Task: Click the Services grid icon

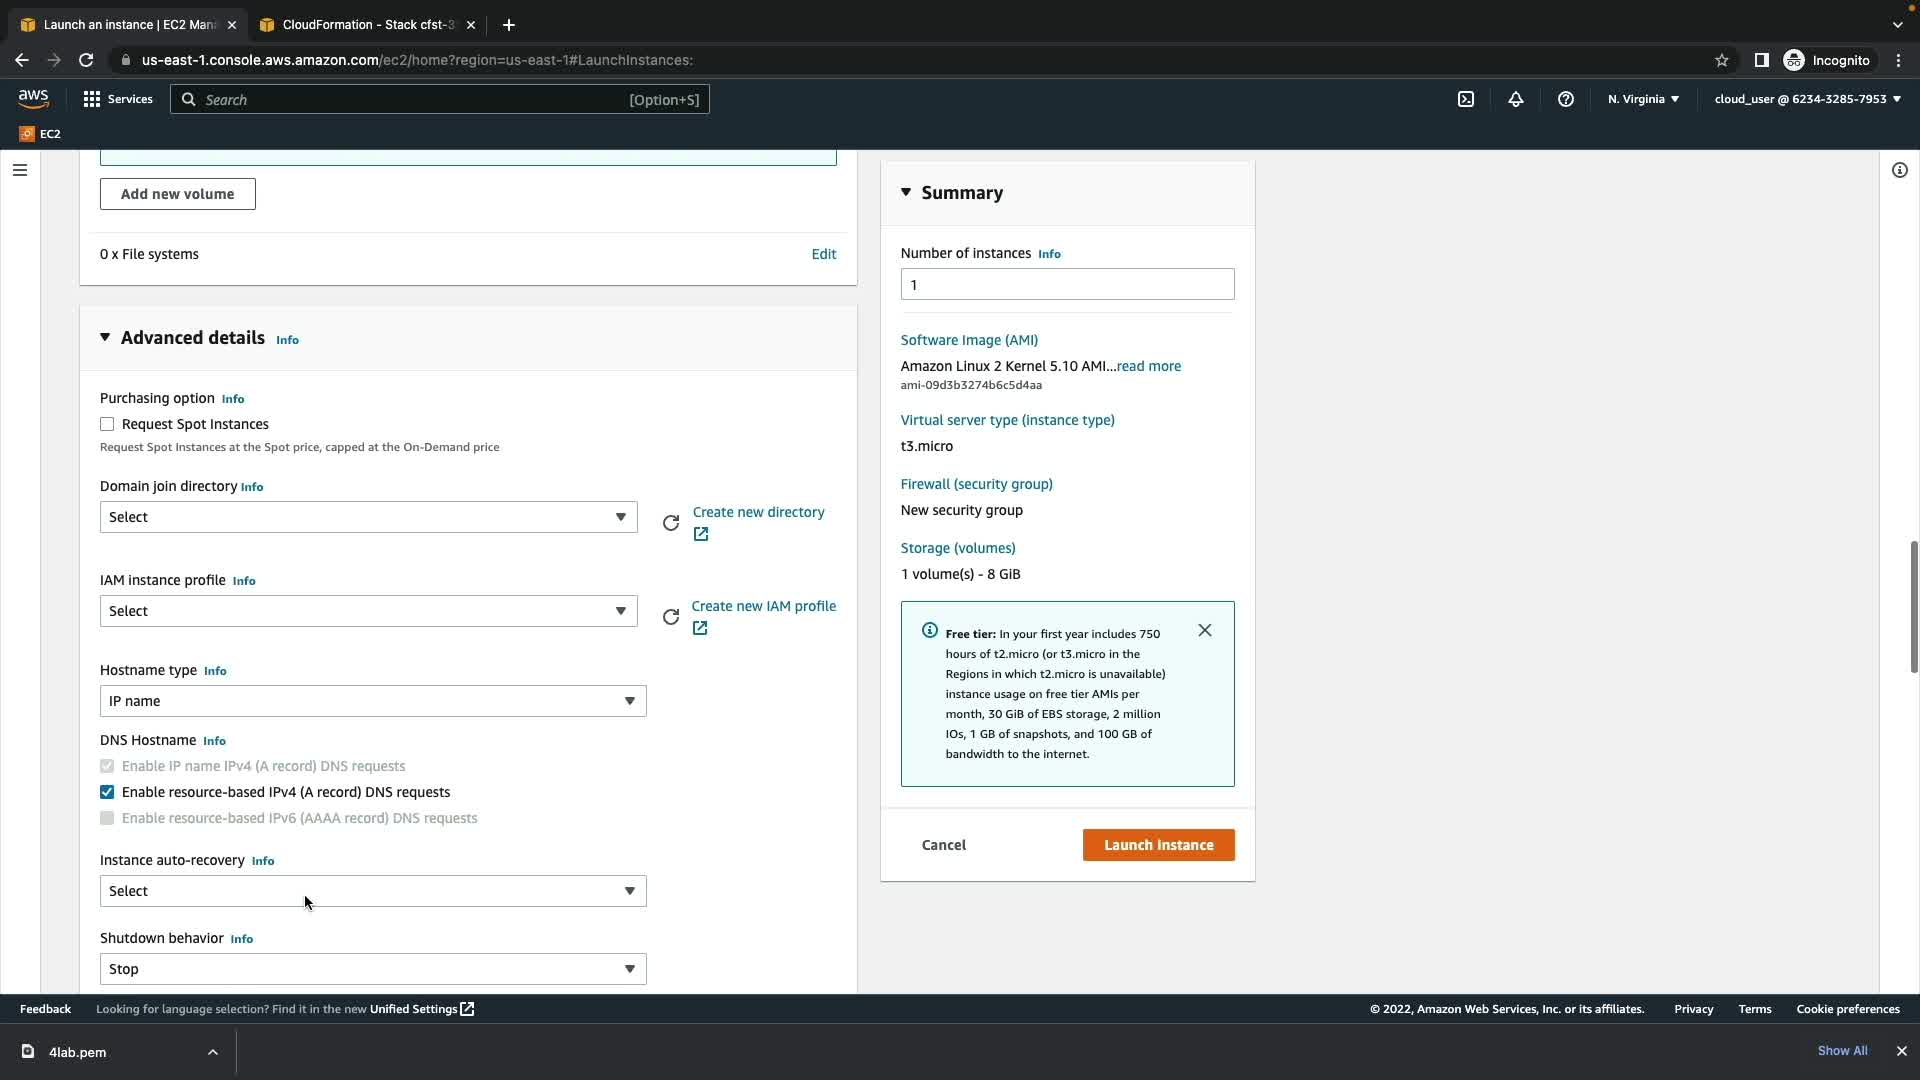Action: coord(92,99)
